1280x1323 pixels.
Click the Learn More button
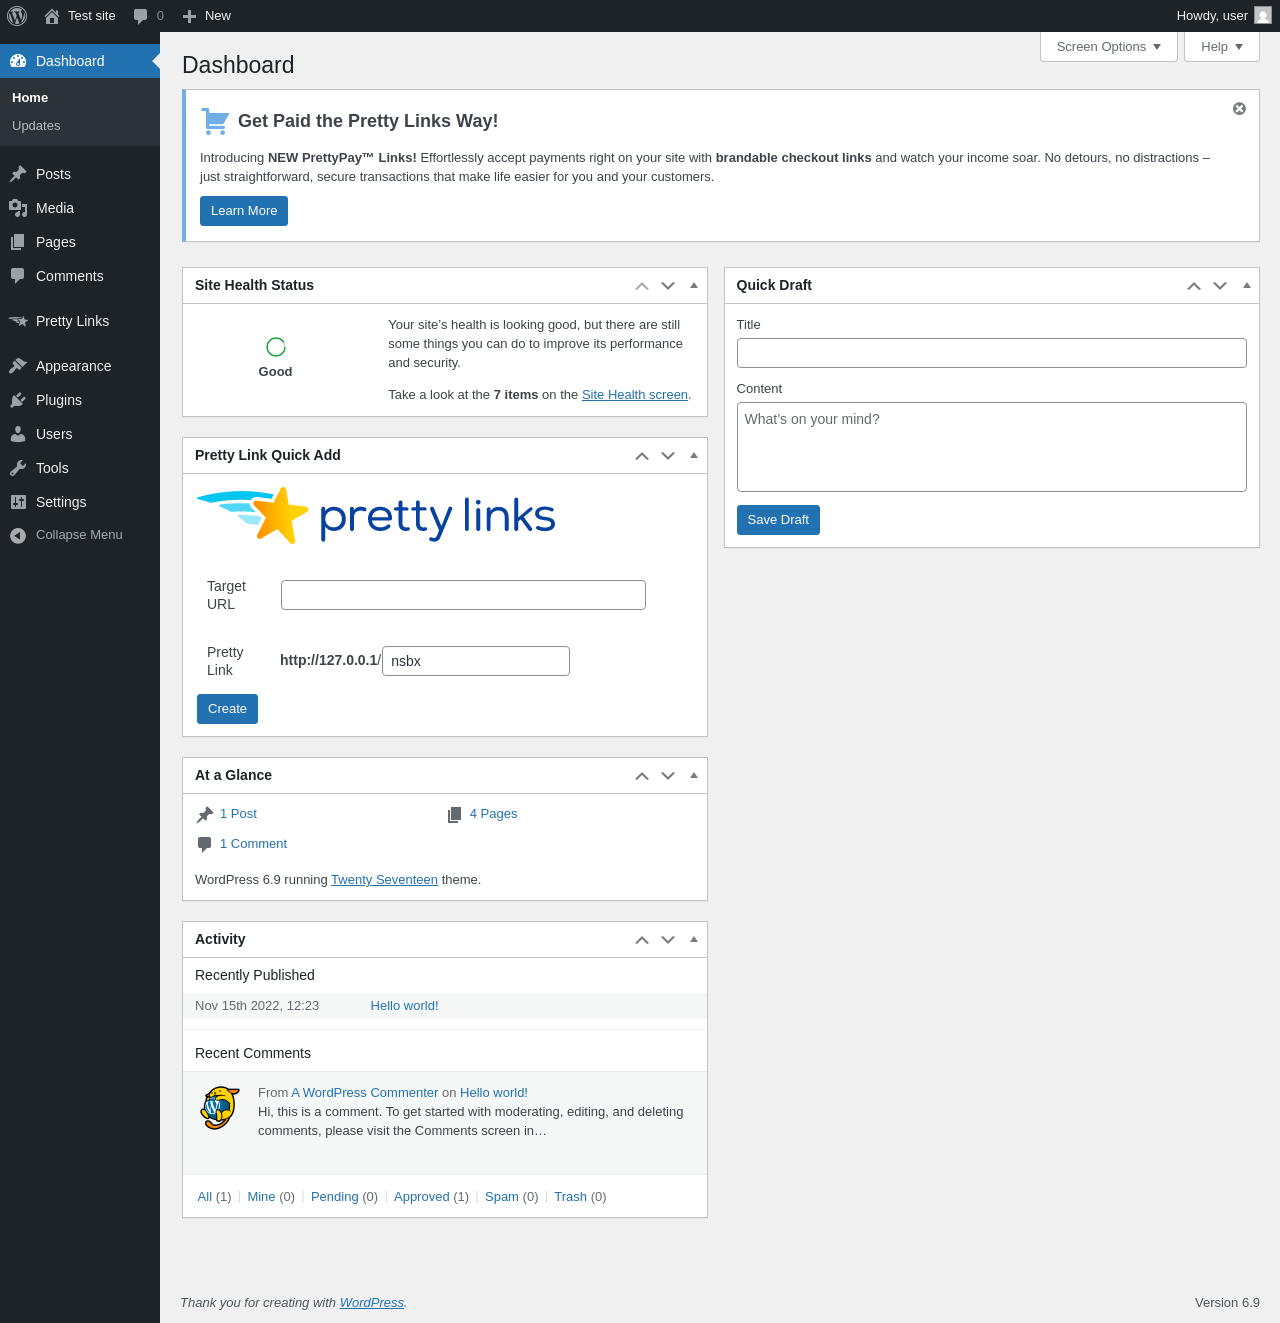tap(244, 211)
